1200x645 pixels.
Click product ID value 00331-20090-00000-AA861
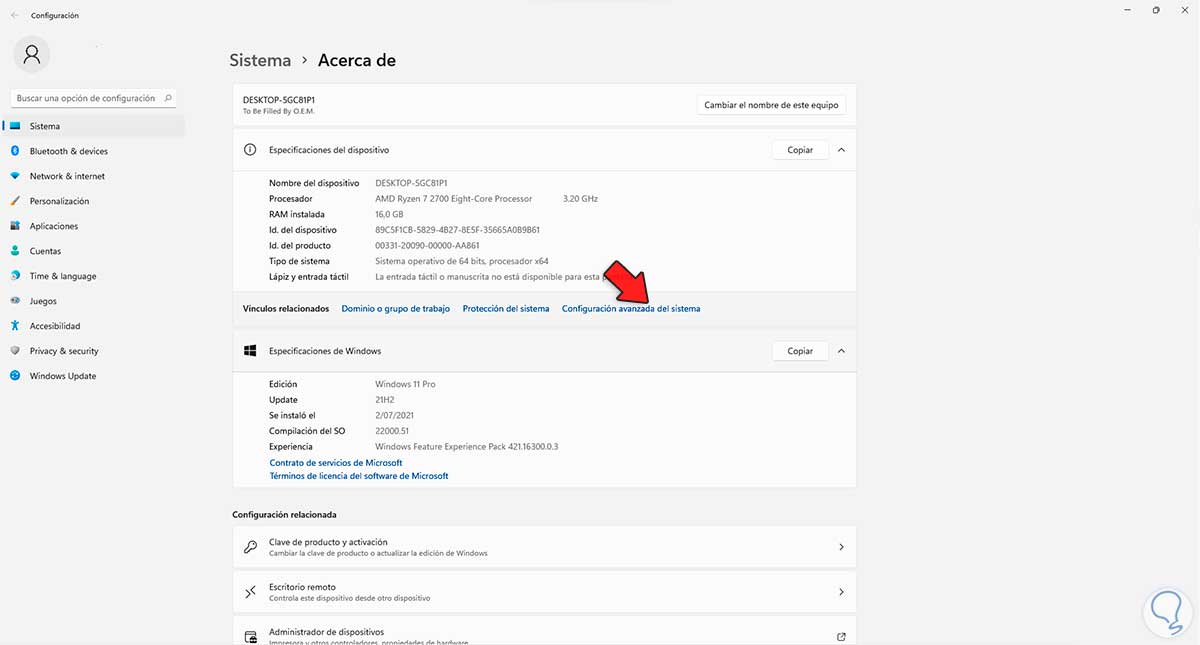[x=427, y=246]
